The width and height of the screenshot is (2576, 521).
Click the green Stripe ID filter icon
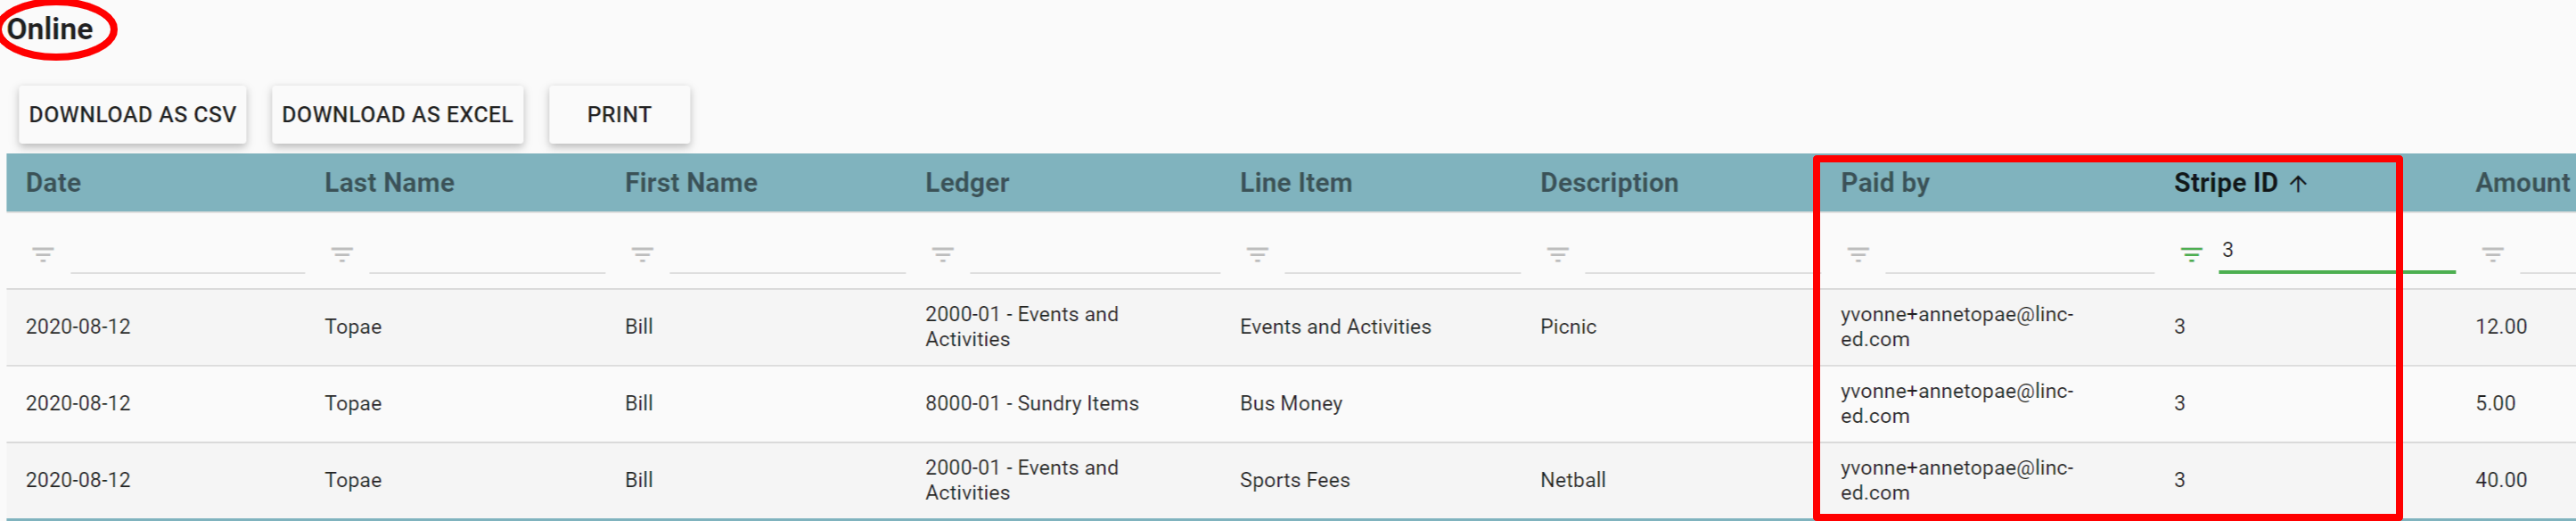[x=2191, y=254]
